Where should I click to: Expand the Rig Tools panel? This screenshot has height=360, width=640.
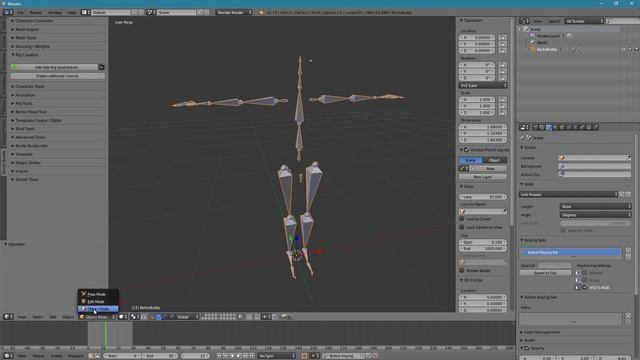(24, 104)
